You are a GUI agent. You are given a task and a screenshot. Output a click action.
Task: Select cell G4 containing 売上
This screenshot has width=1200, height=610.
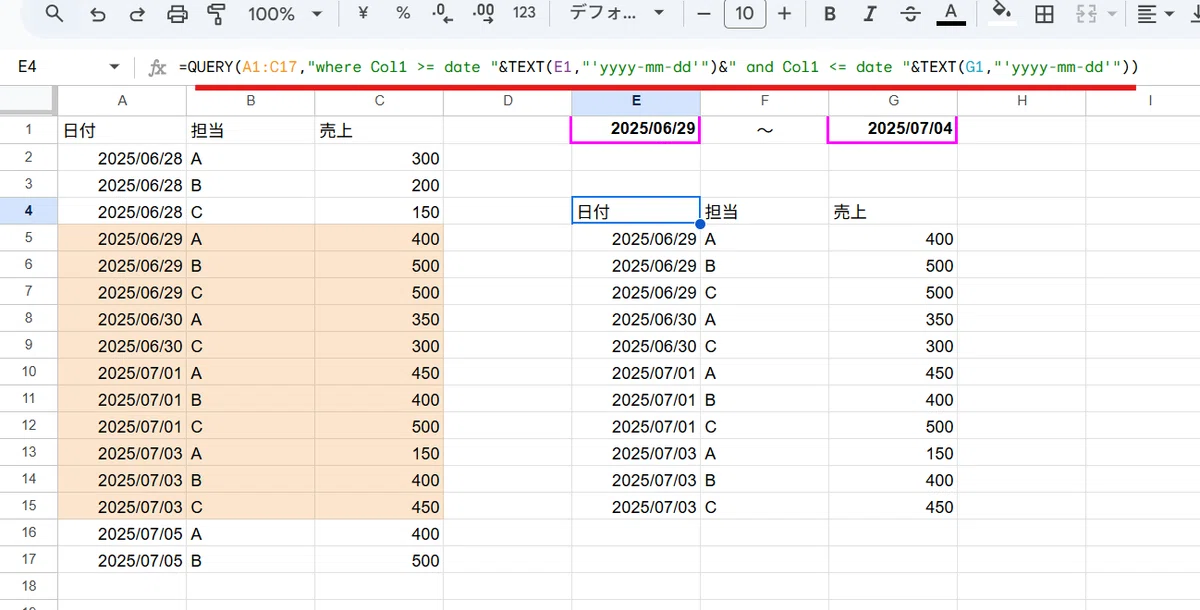893,211
